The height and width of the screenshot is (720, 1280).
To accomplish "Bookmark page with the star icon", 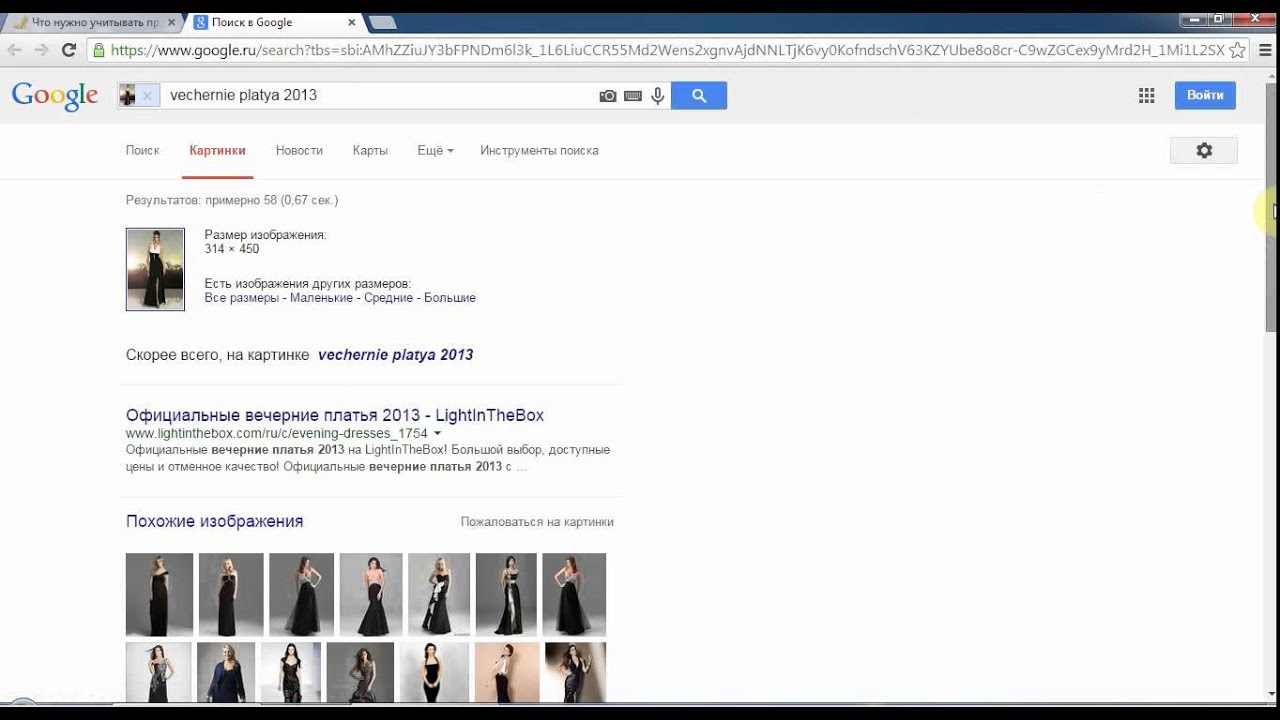I will [x=1237, y=50].
